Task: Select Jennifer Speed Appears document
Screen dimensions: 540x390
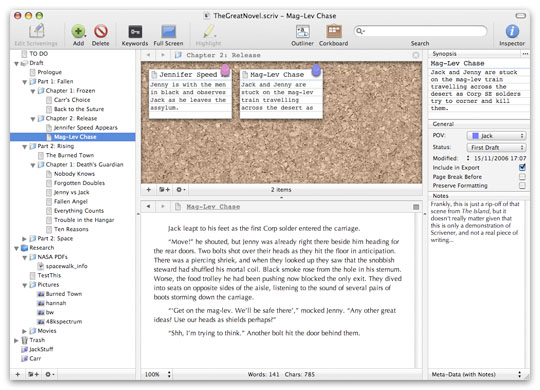Action: (x=85, y=127)
